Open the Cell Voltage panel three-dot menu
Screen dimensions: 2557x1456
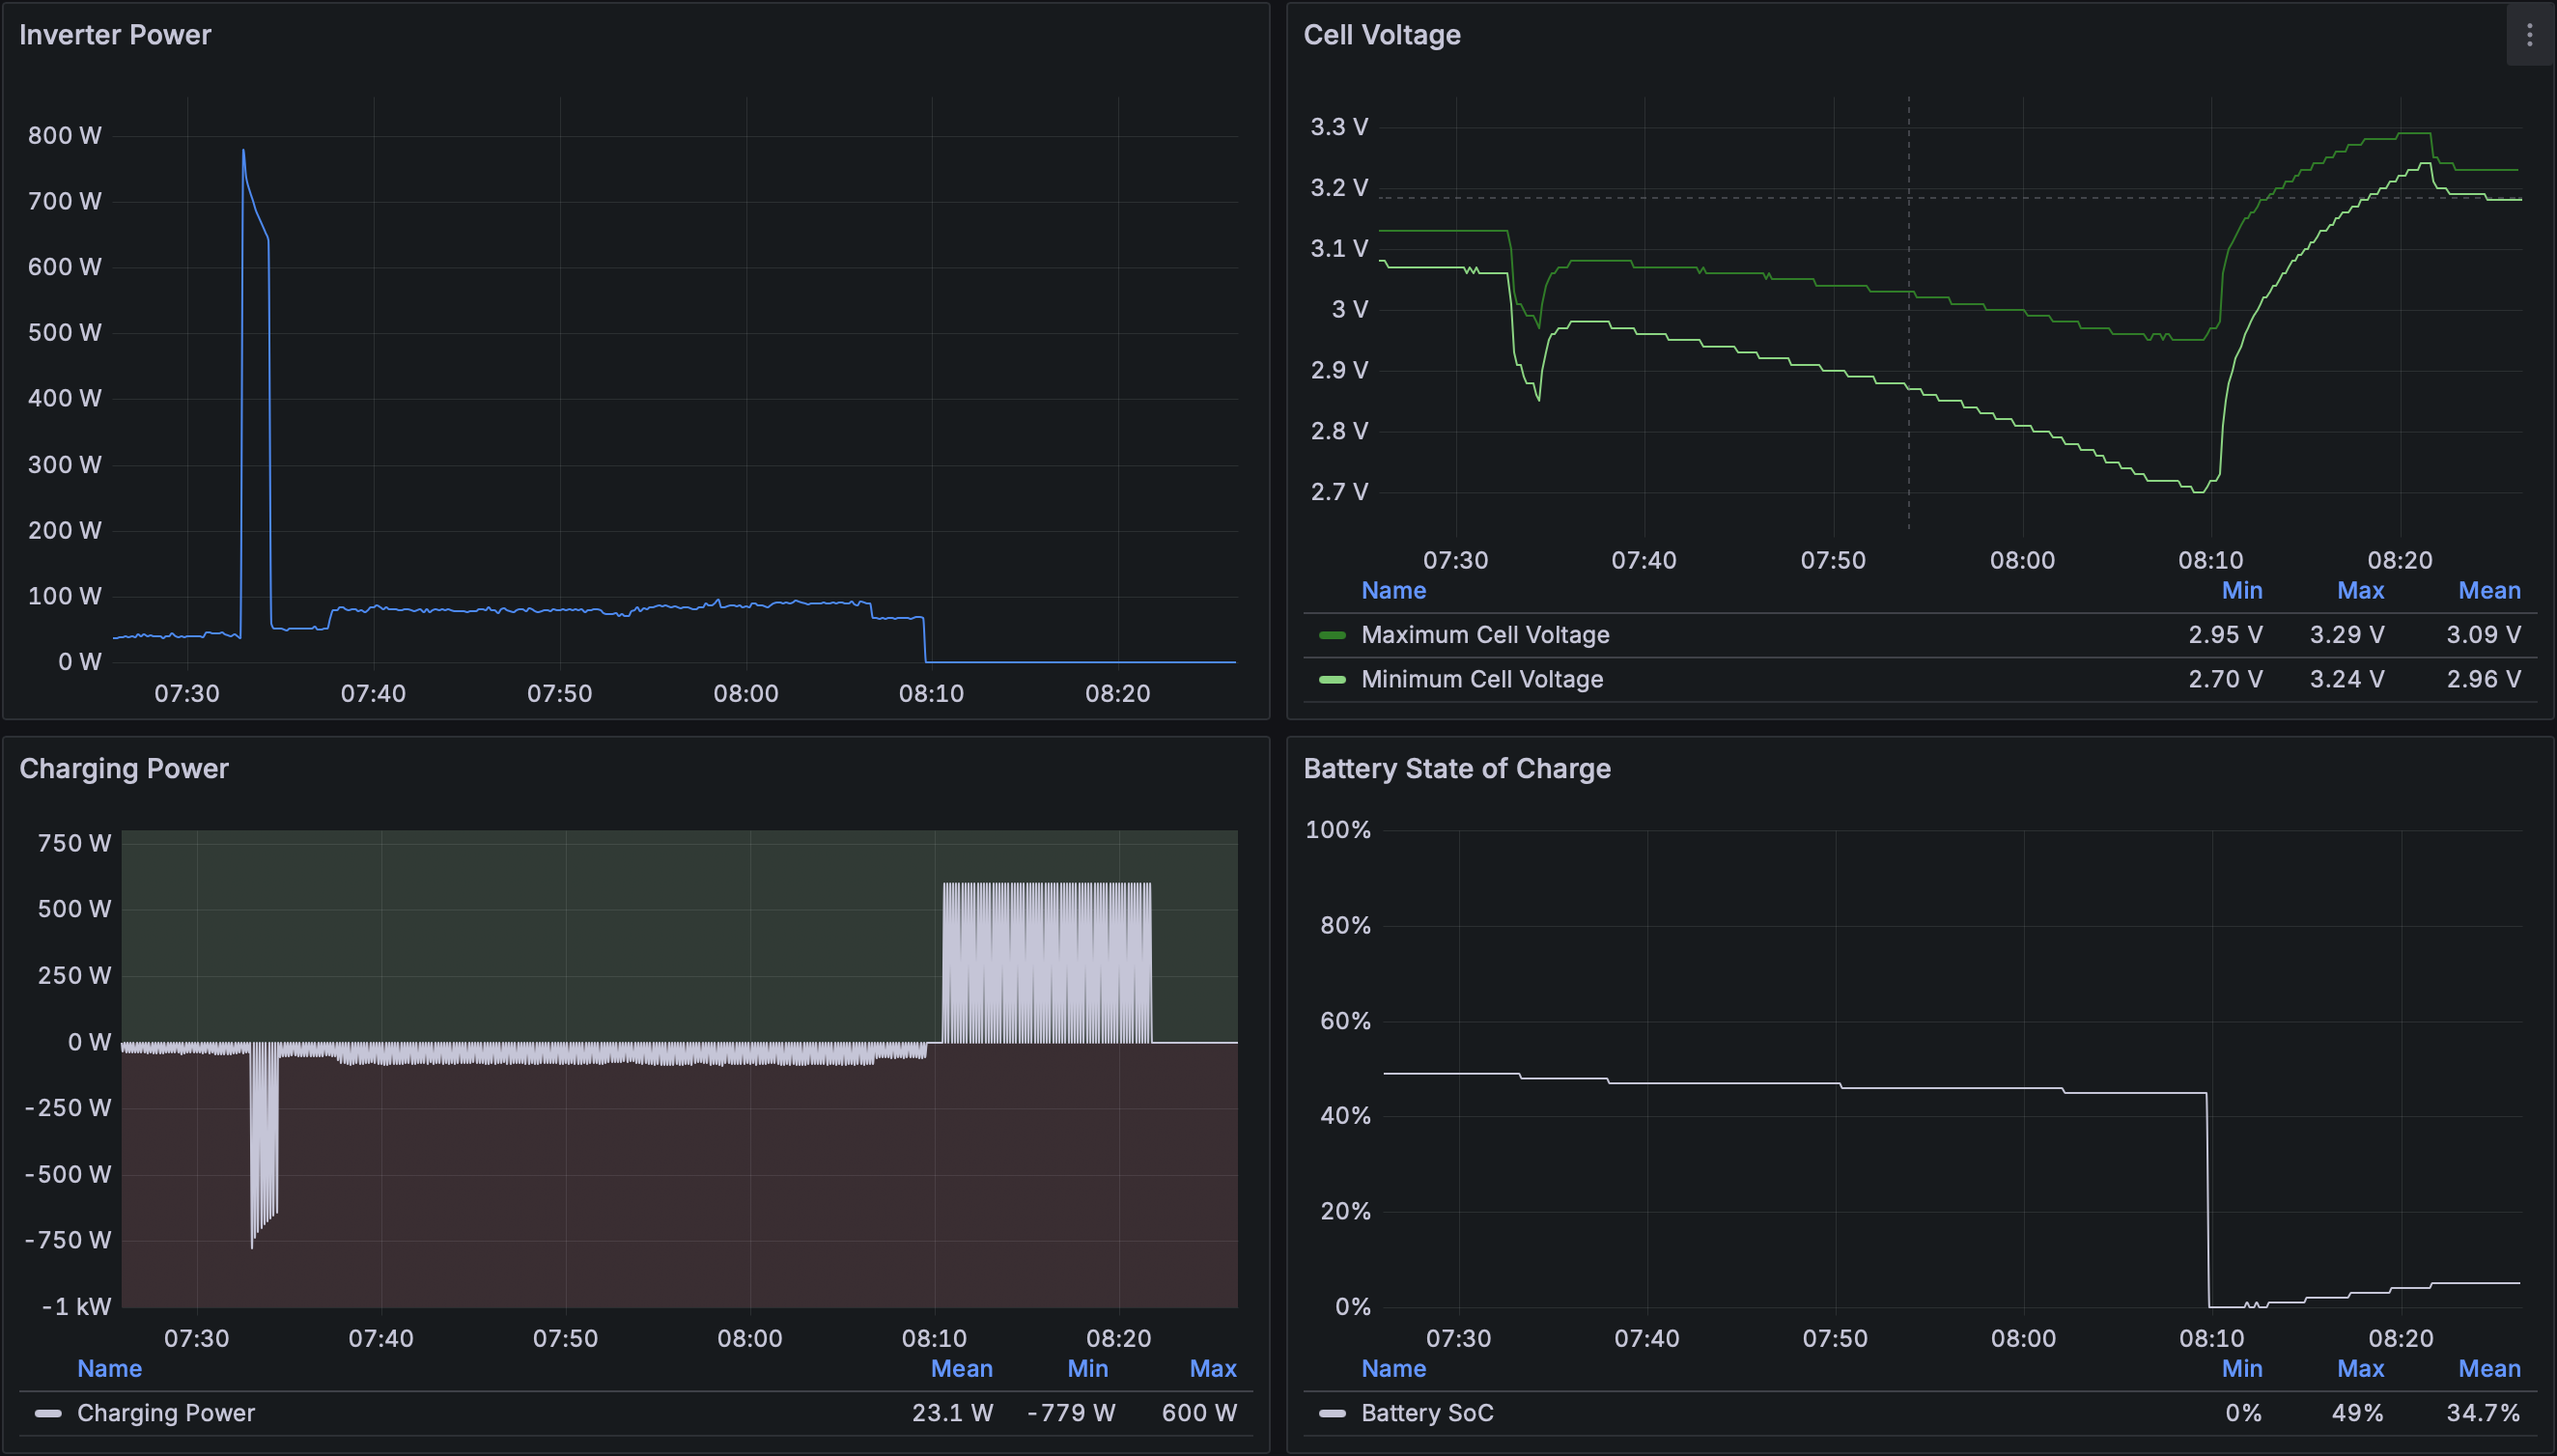[x=2529, y=35]
